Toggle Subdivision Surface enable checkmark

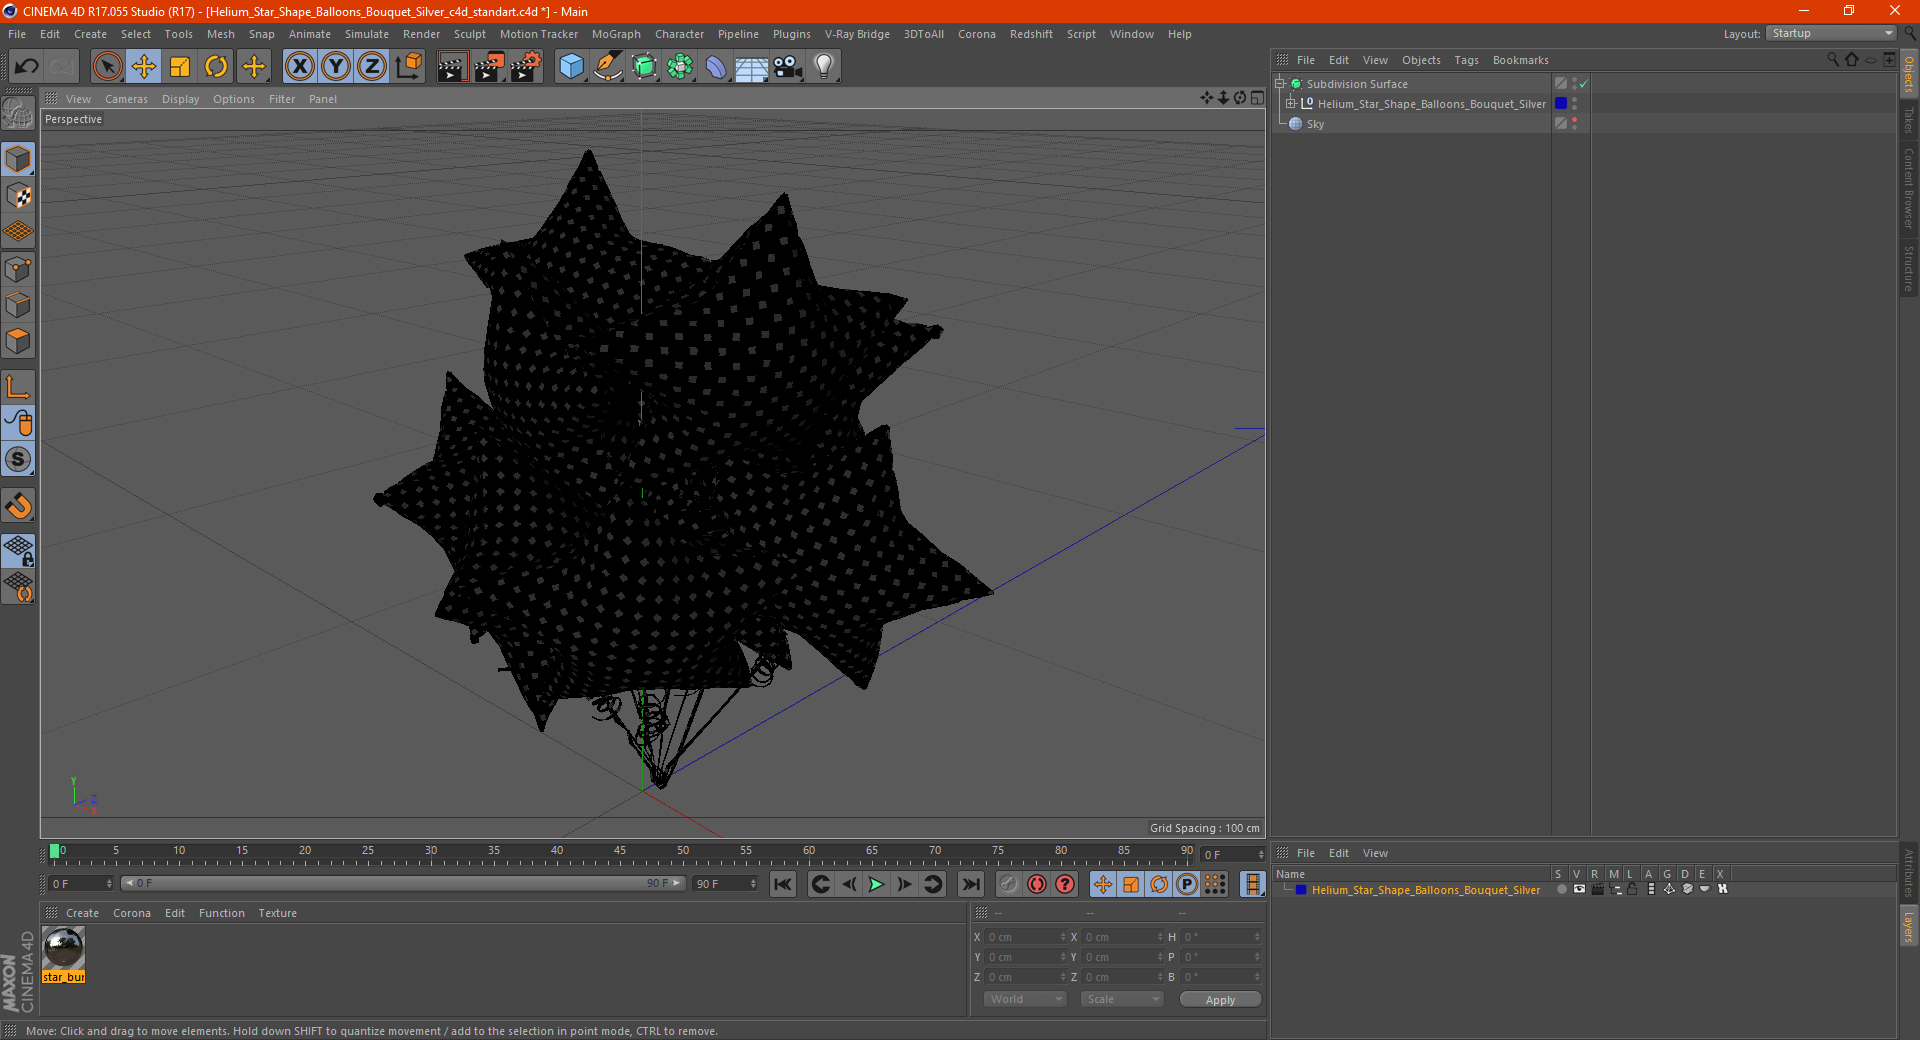click(1584, 84)
